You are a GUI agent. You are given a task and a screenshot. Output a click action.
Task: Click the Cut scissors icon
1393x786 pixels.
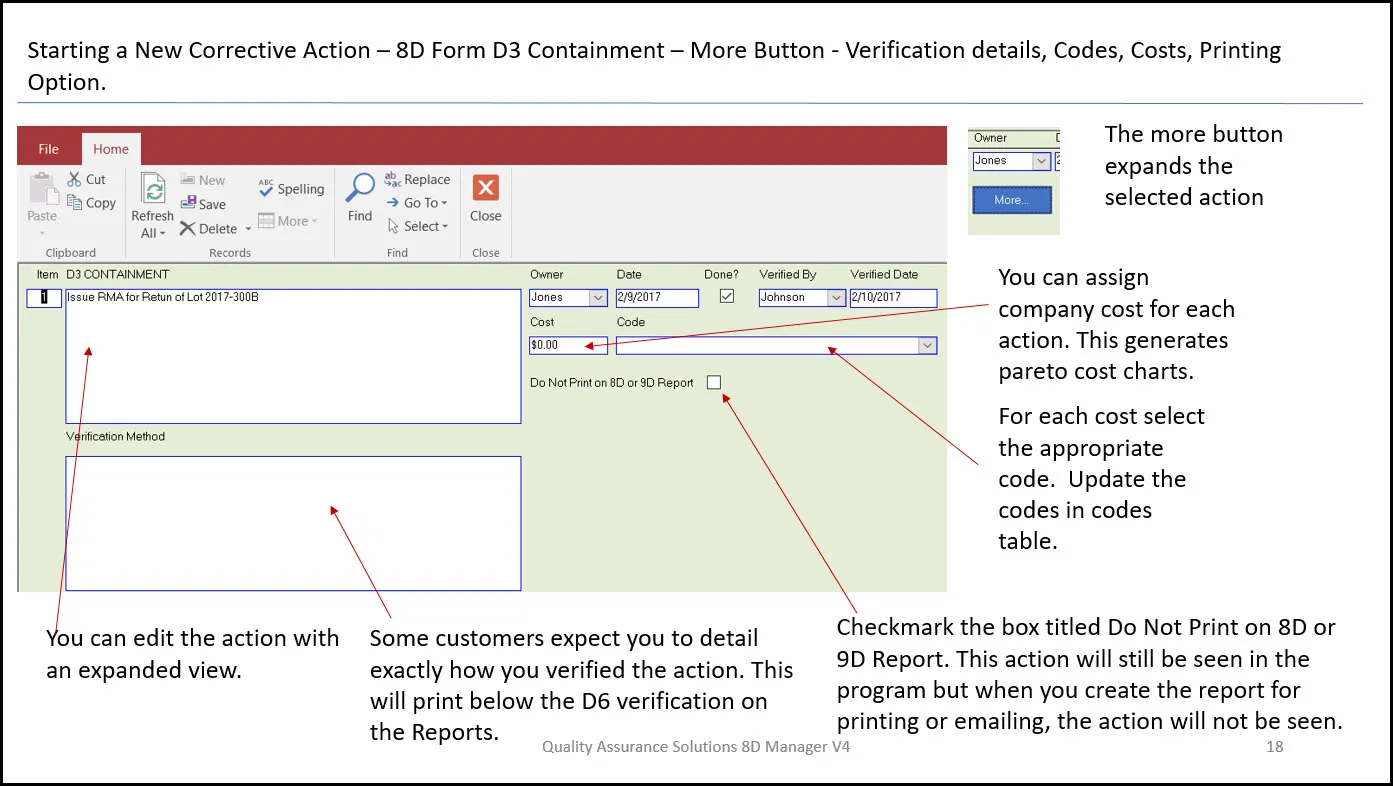pyautogui.click(x=75, y=180)
